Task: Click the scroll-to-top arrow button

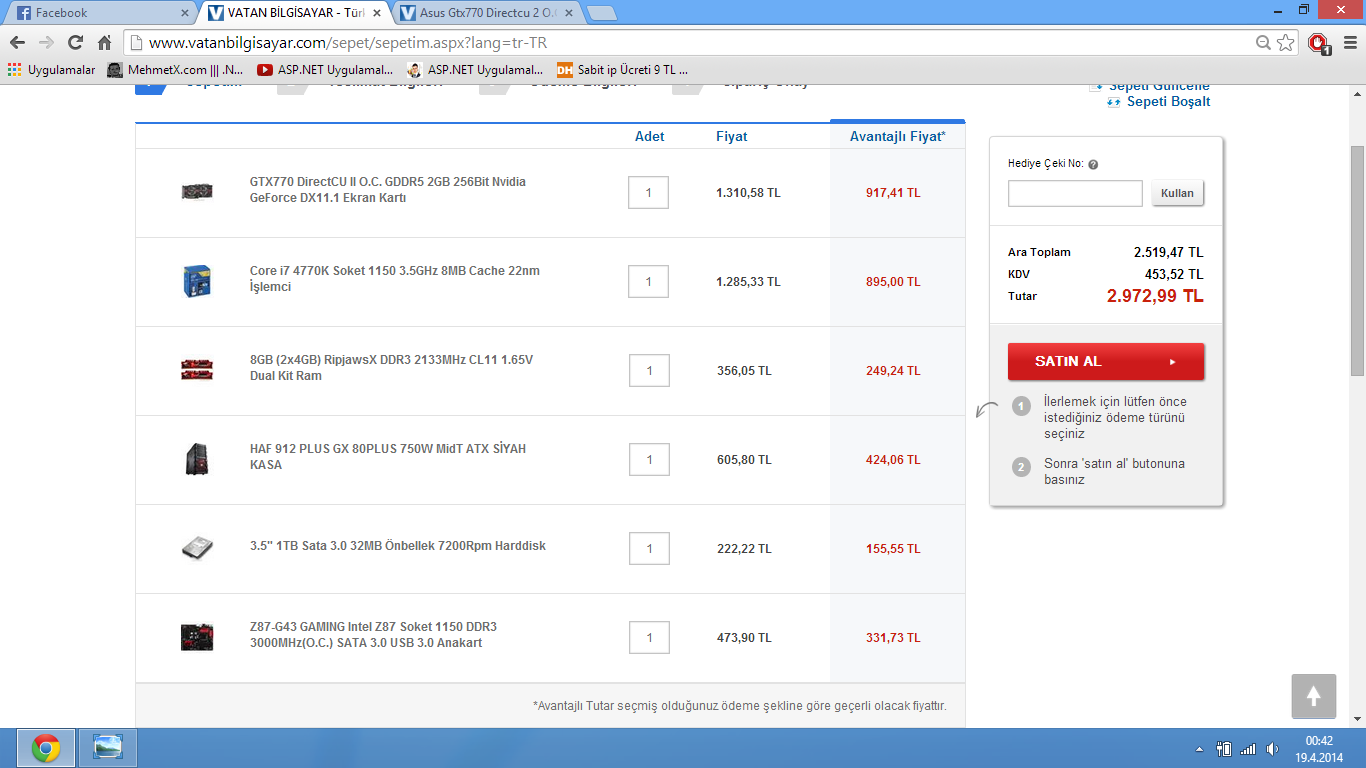Action: (x=1313, y=696)
